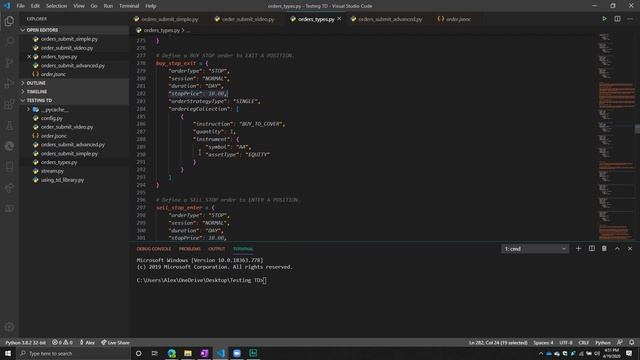The image size is (640, 360).
Task: Change line ending CRLF setting
Action: pos(584,342)
